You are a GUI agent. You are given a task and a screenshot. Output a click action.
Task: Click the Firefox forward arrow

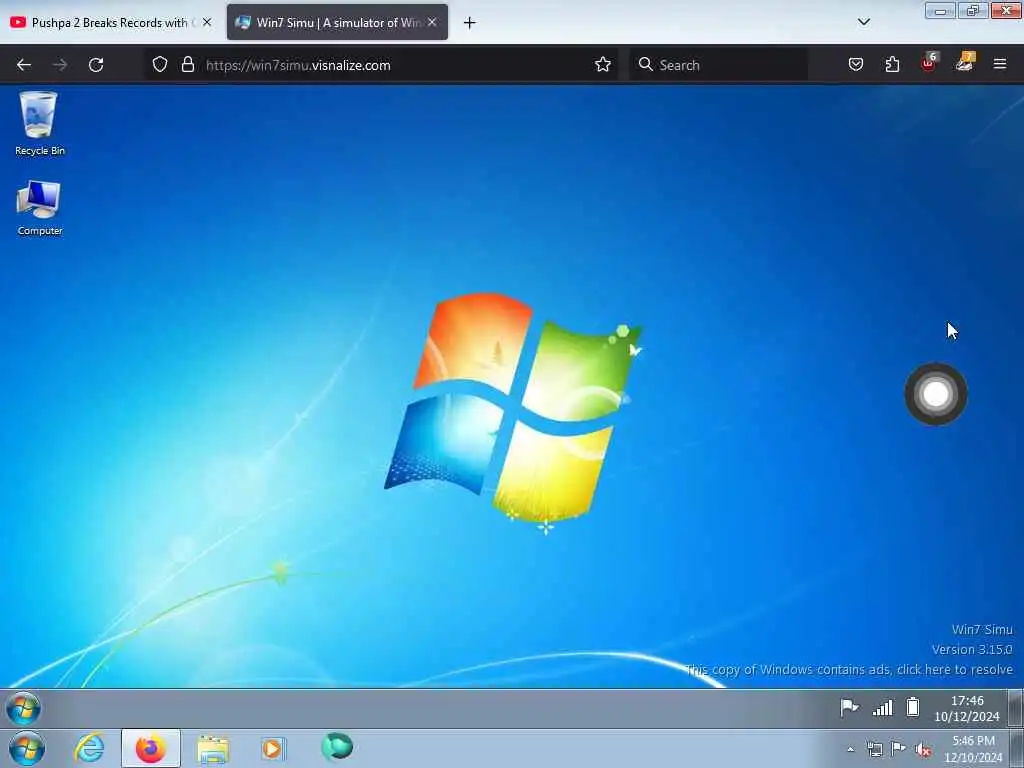pos(60,65)
